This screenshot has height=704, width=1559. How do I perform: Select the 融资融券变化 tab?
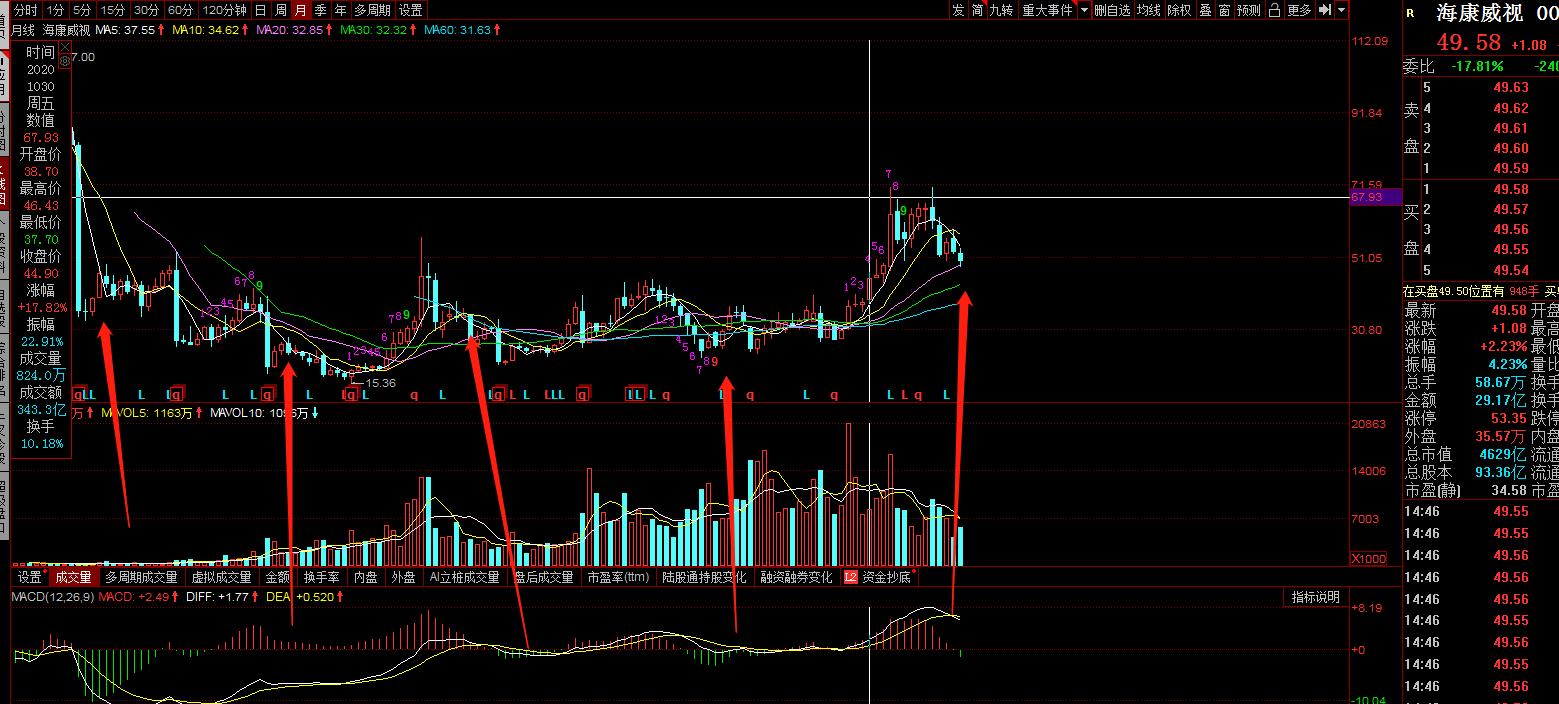click(x=796, y=577)
